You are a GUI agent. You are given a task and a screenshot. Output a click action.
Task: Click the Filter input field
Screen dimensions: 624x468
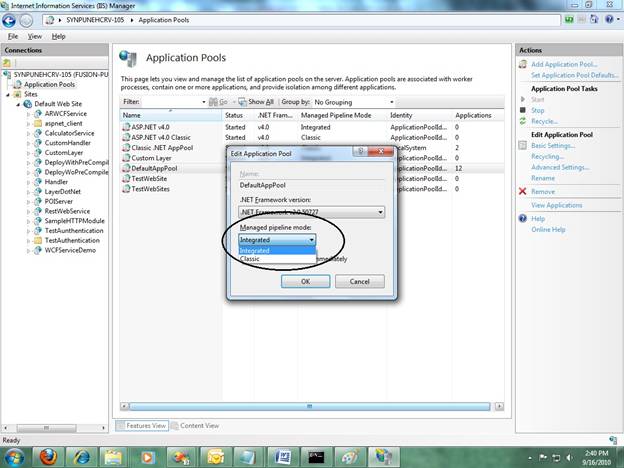coord(170,102)
